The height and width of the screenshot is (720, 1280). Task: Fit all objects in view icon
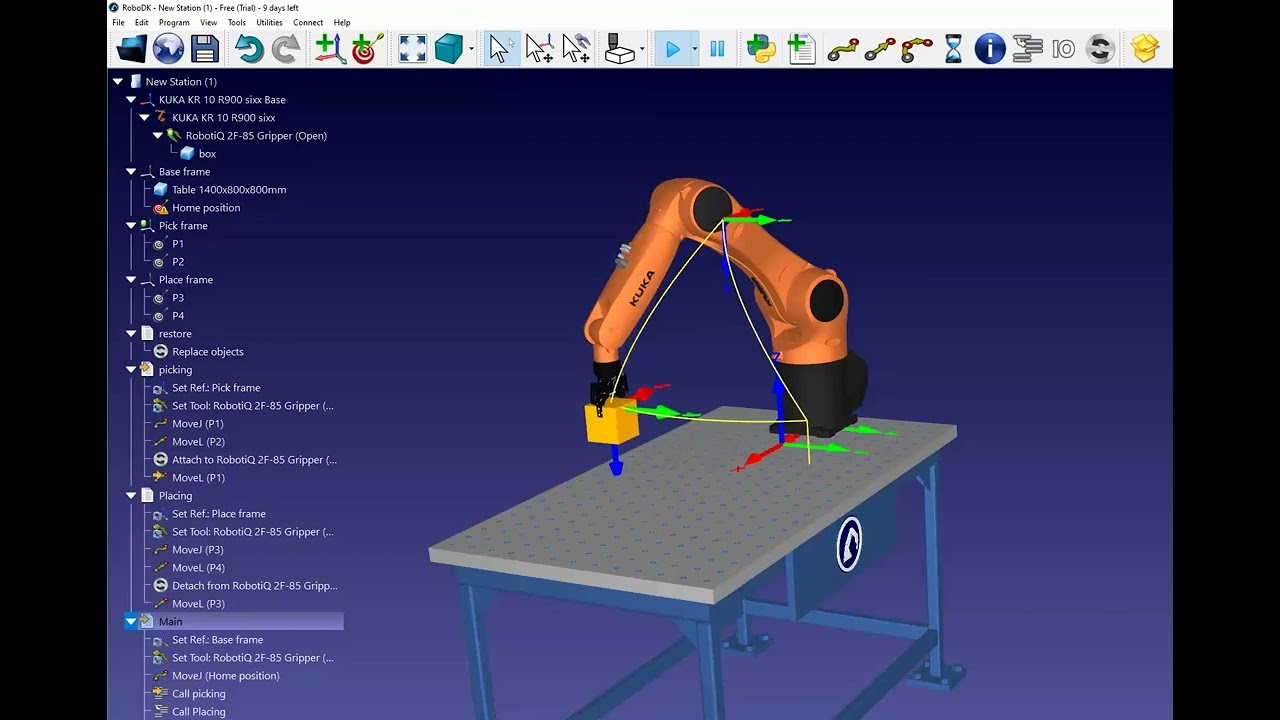click(x=412, y=48)
